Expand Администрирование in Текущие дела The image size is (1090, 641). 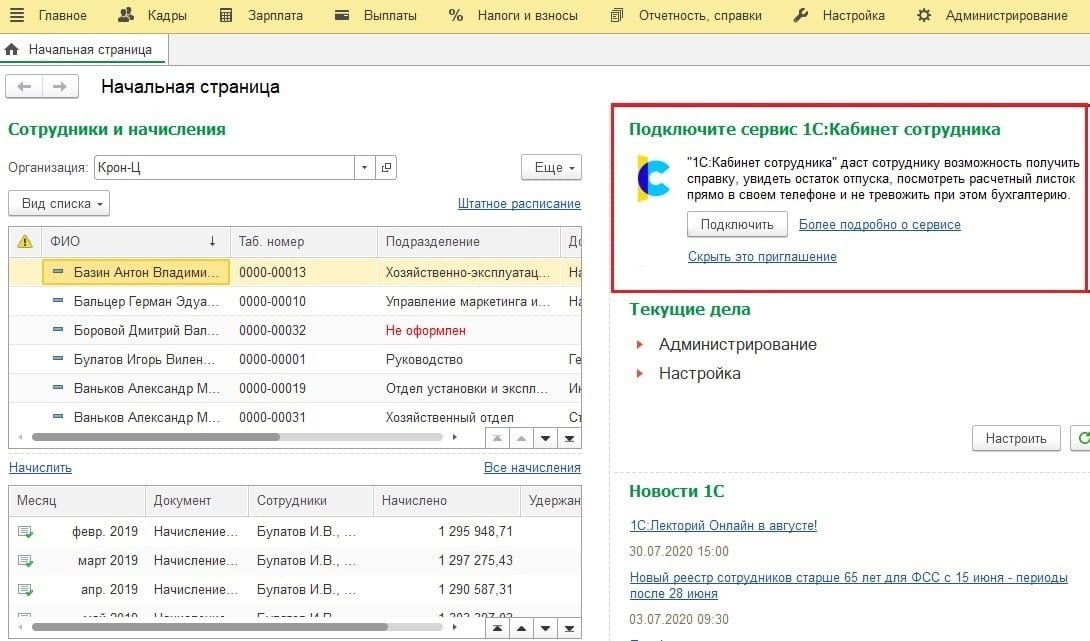(737, 344)
